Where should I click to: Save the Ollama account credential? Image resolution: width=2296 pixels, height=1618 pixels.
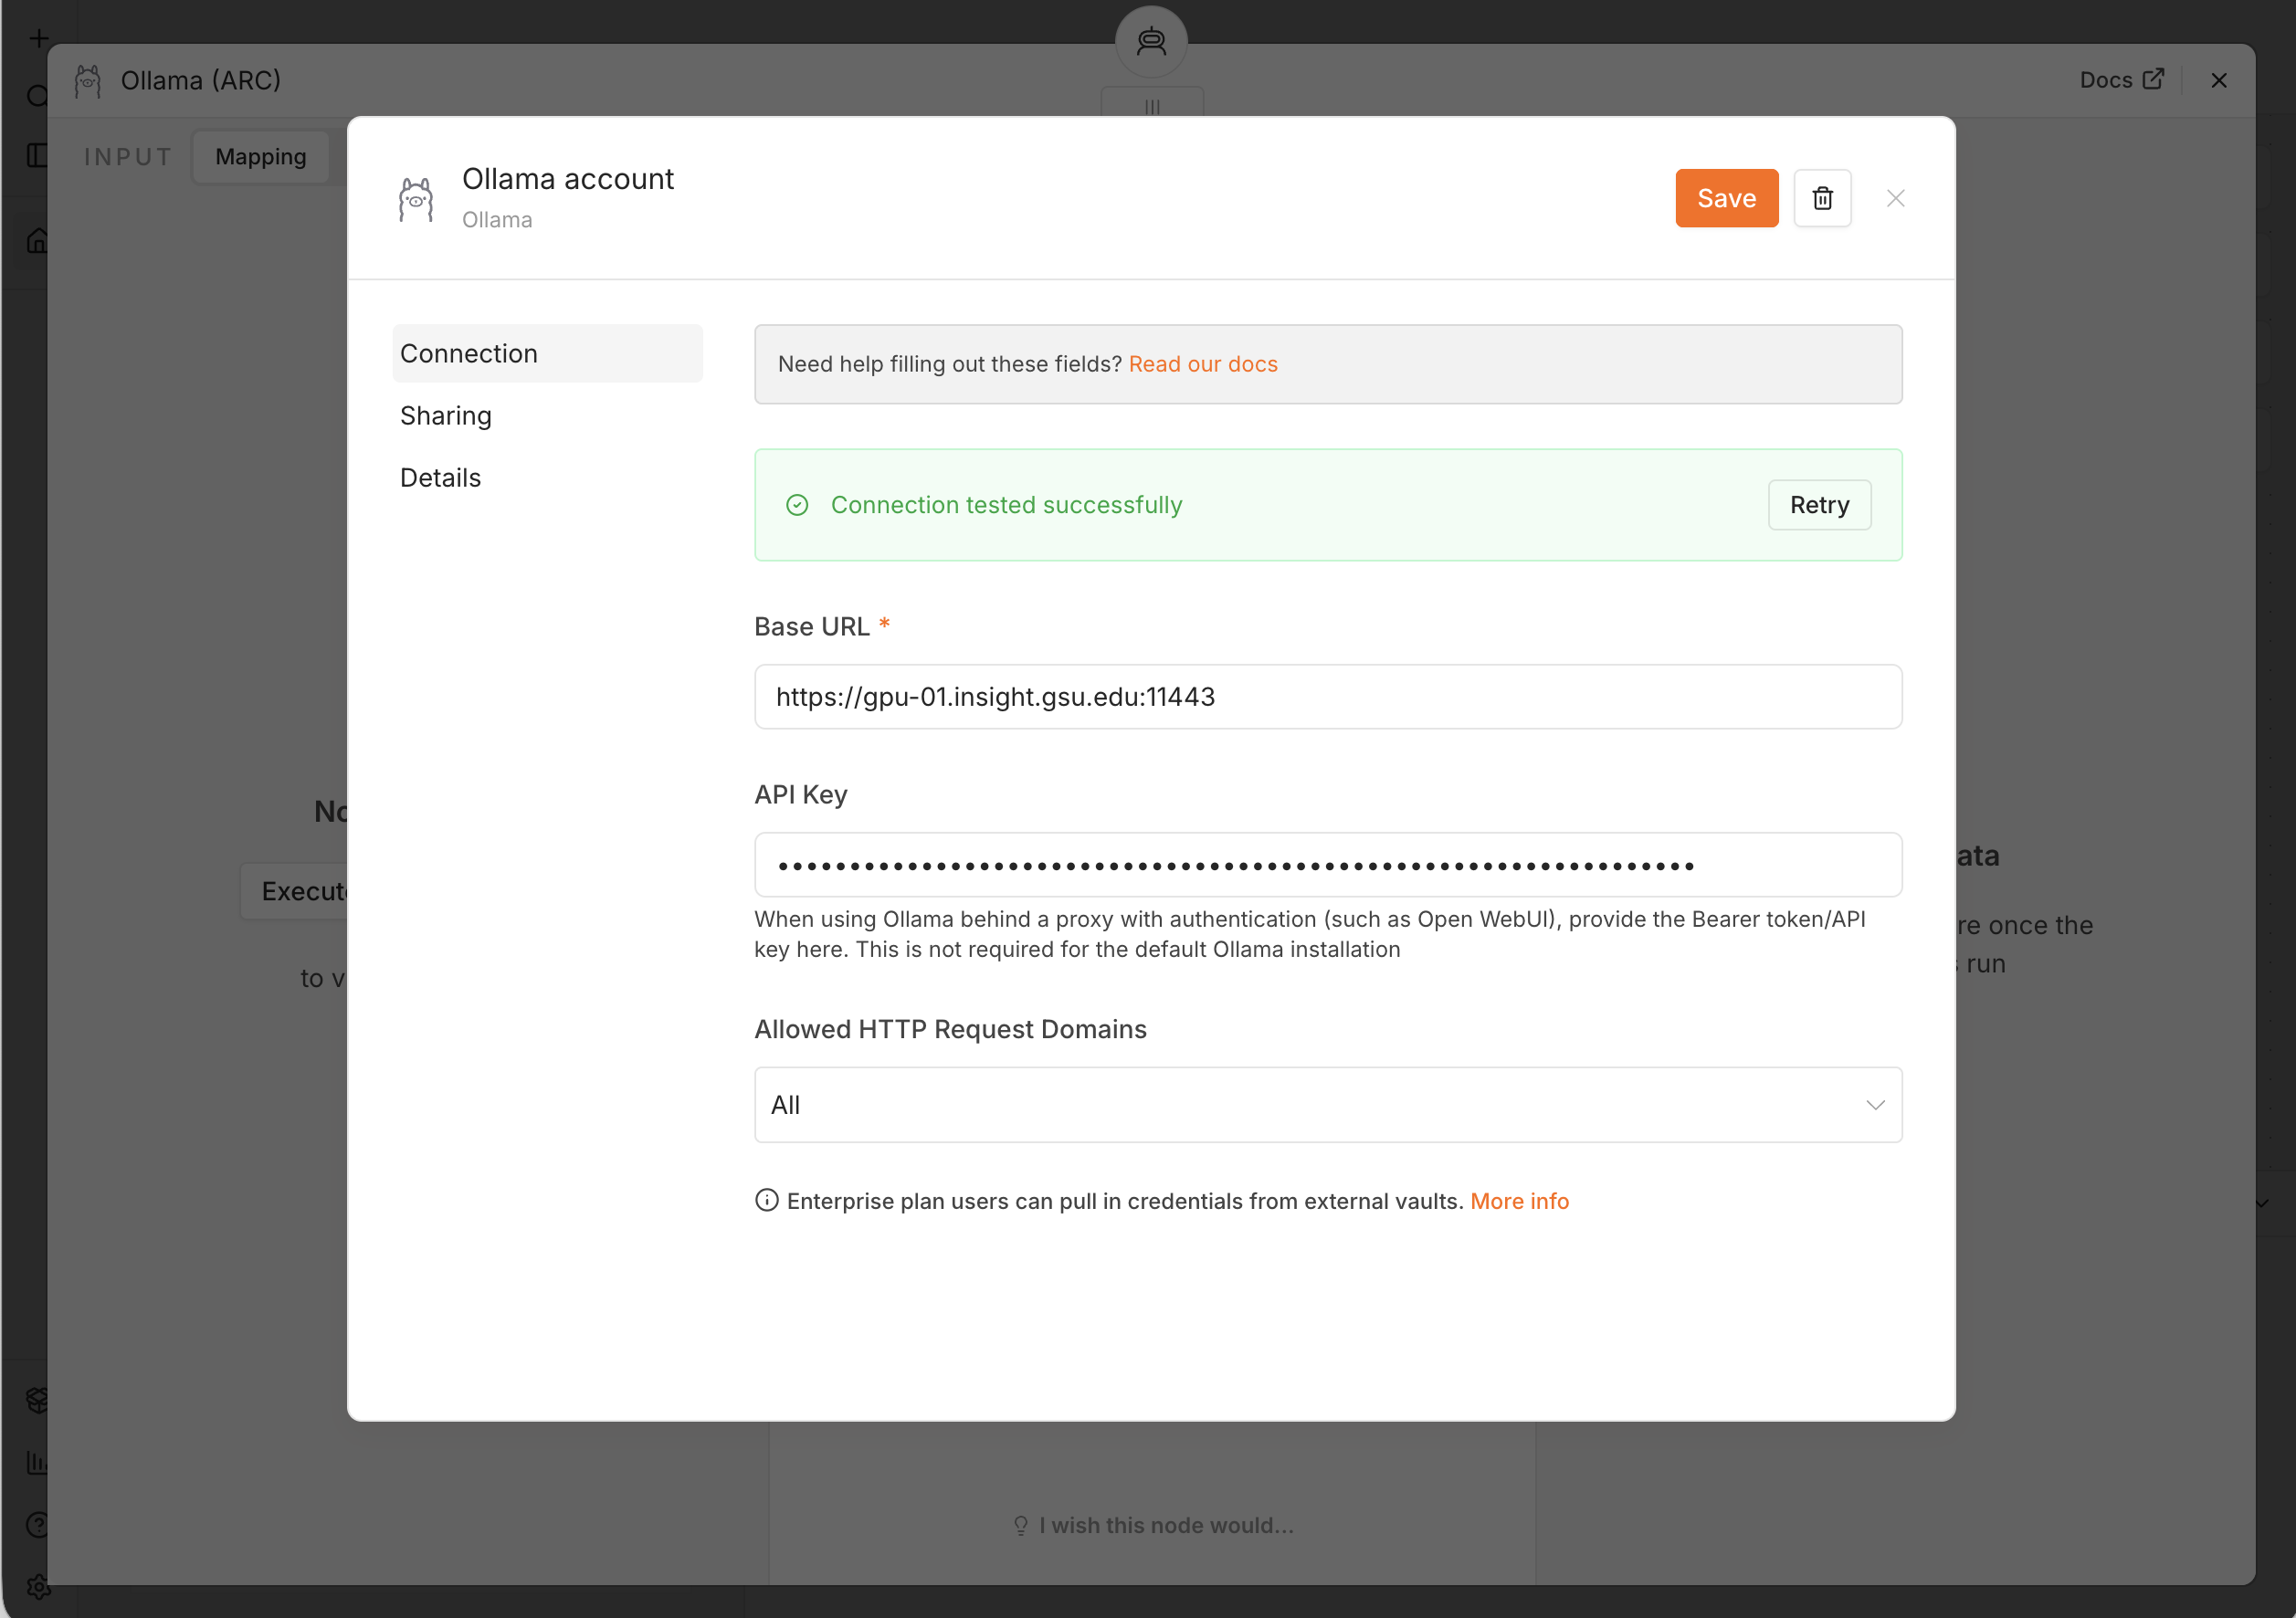tap(1726, 198)
